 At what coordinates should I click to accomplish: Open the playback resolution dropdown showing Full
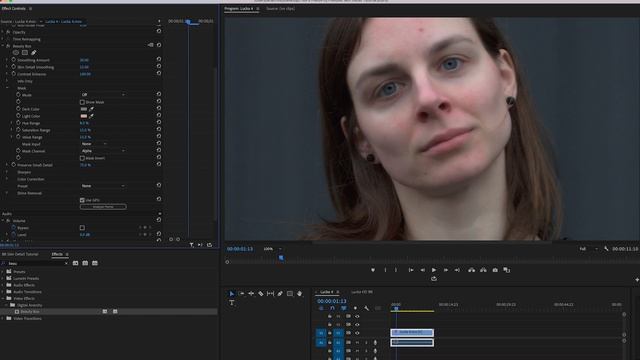tap(588, 249)
